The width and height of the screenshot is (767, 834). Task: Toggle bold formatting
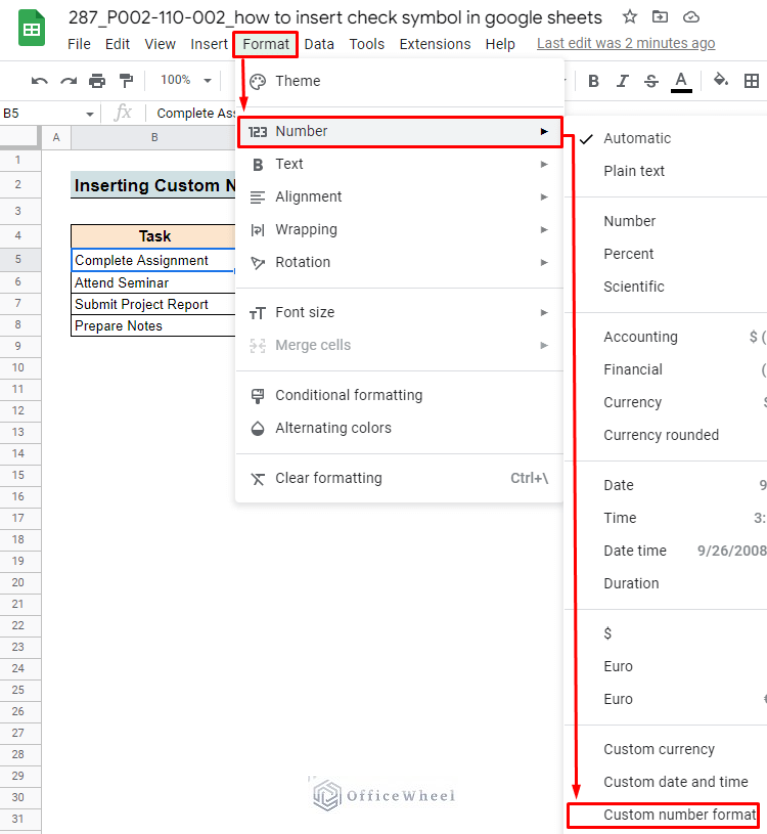(x=593, y=80)
